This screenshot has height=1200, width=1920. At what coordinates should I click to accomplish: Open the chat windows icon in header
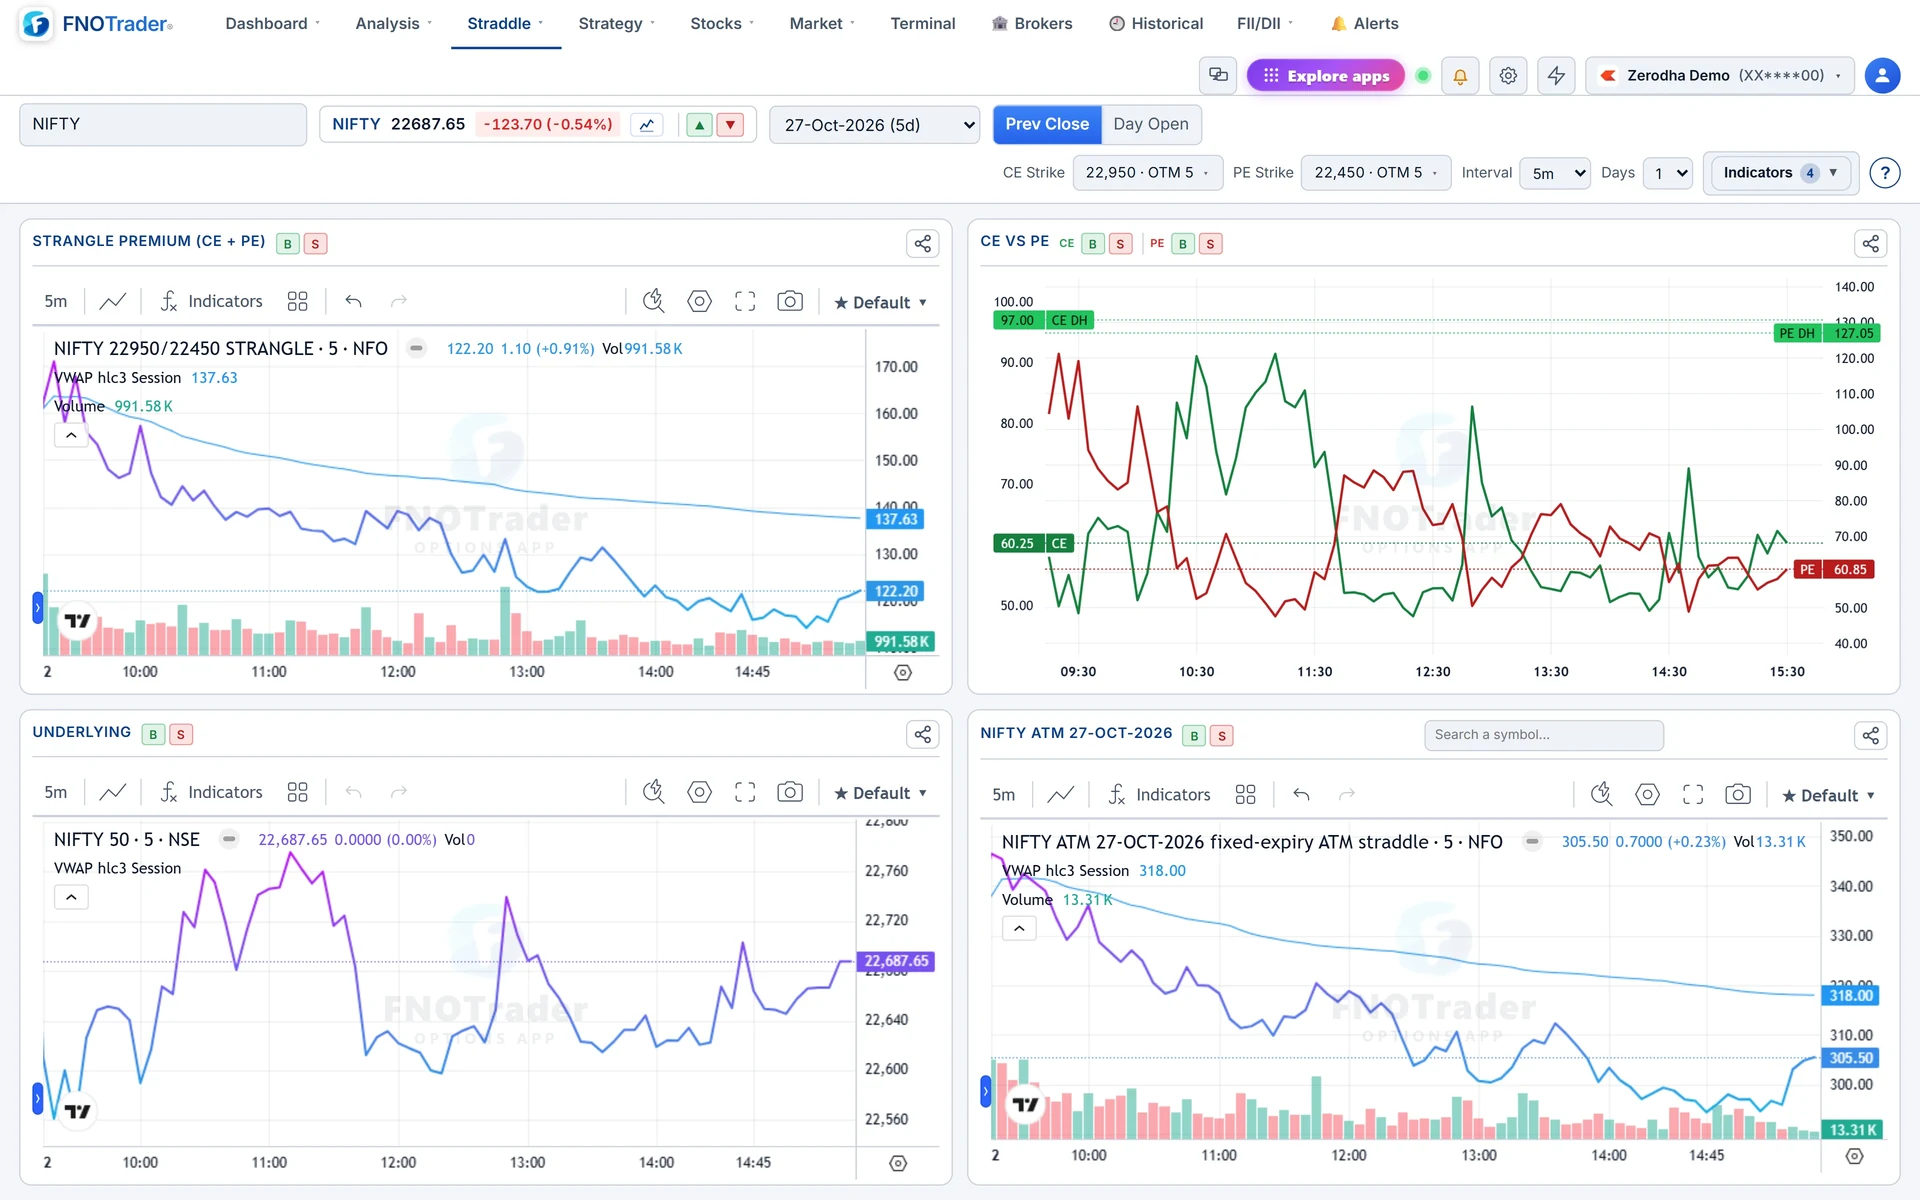1218,75
